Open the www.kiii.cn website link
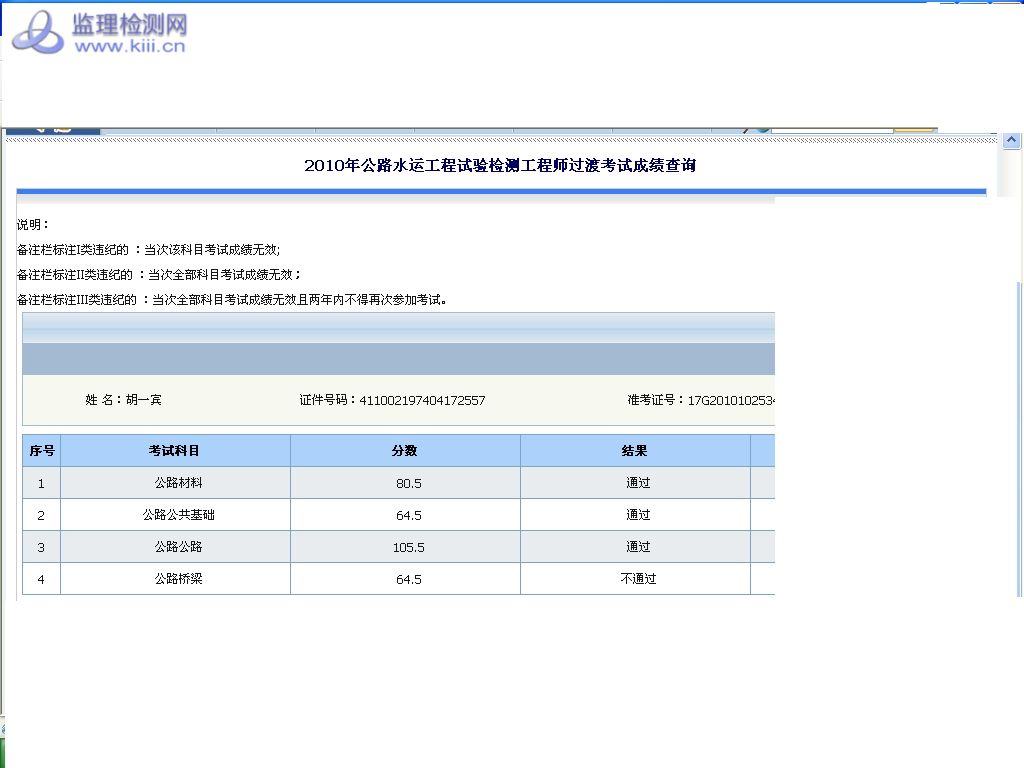Image resolution: width=1024 pixels, height=768 pixels. pos(130,46)
